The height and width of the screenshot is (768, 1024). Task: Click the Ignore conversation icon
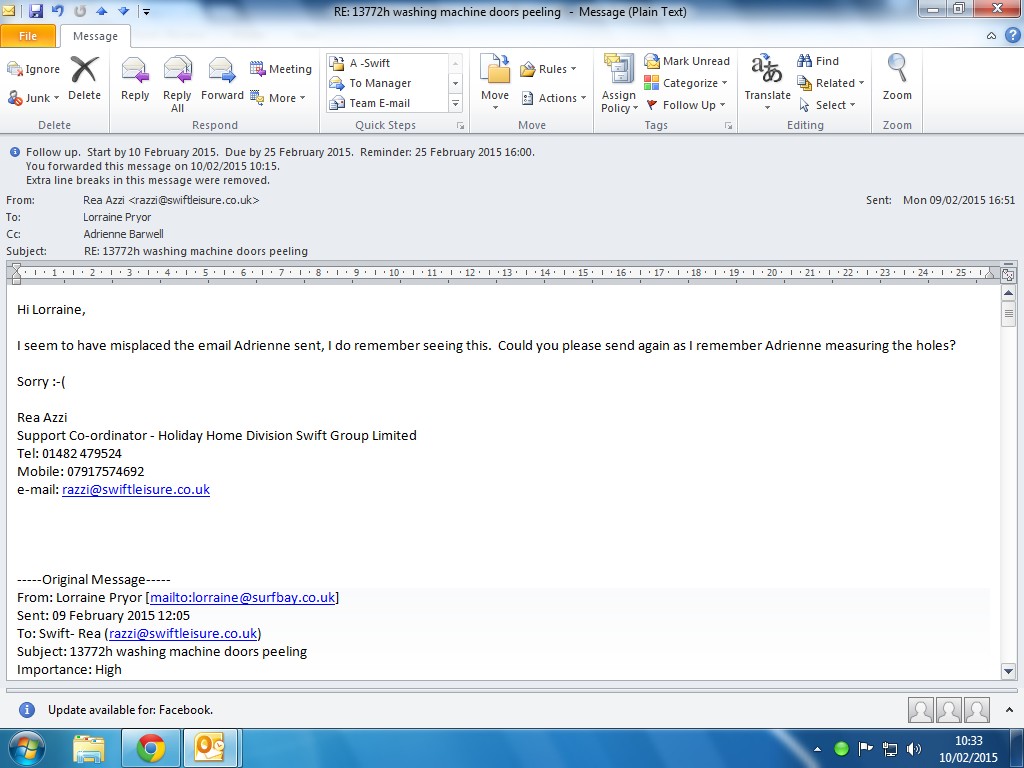click(x=14, y=69)
